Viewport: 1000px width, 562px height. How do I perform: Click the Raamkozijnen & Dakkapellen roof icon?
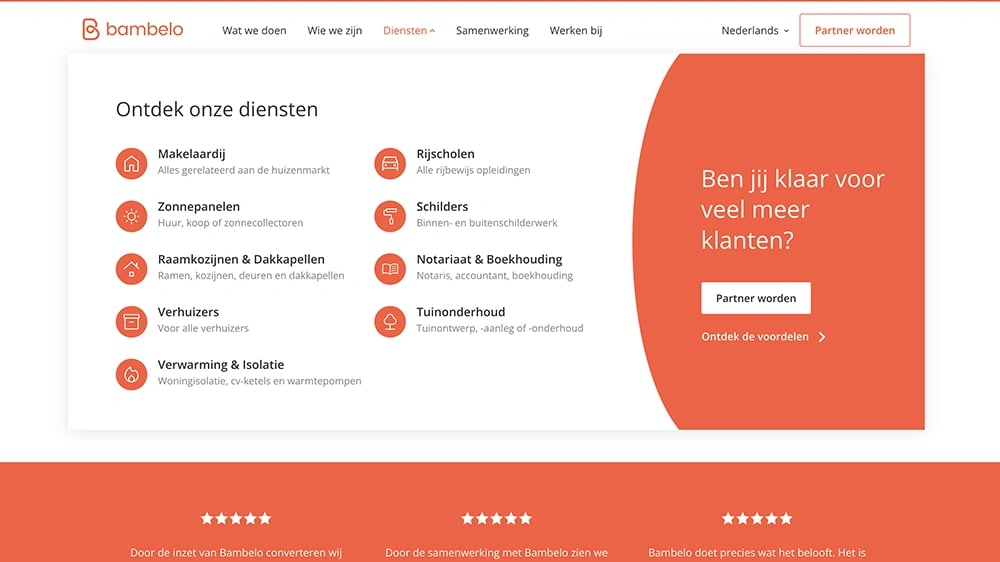(x=131, y=269)
